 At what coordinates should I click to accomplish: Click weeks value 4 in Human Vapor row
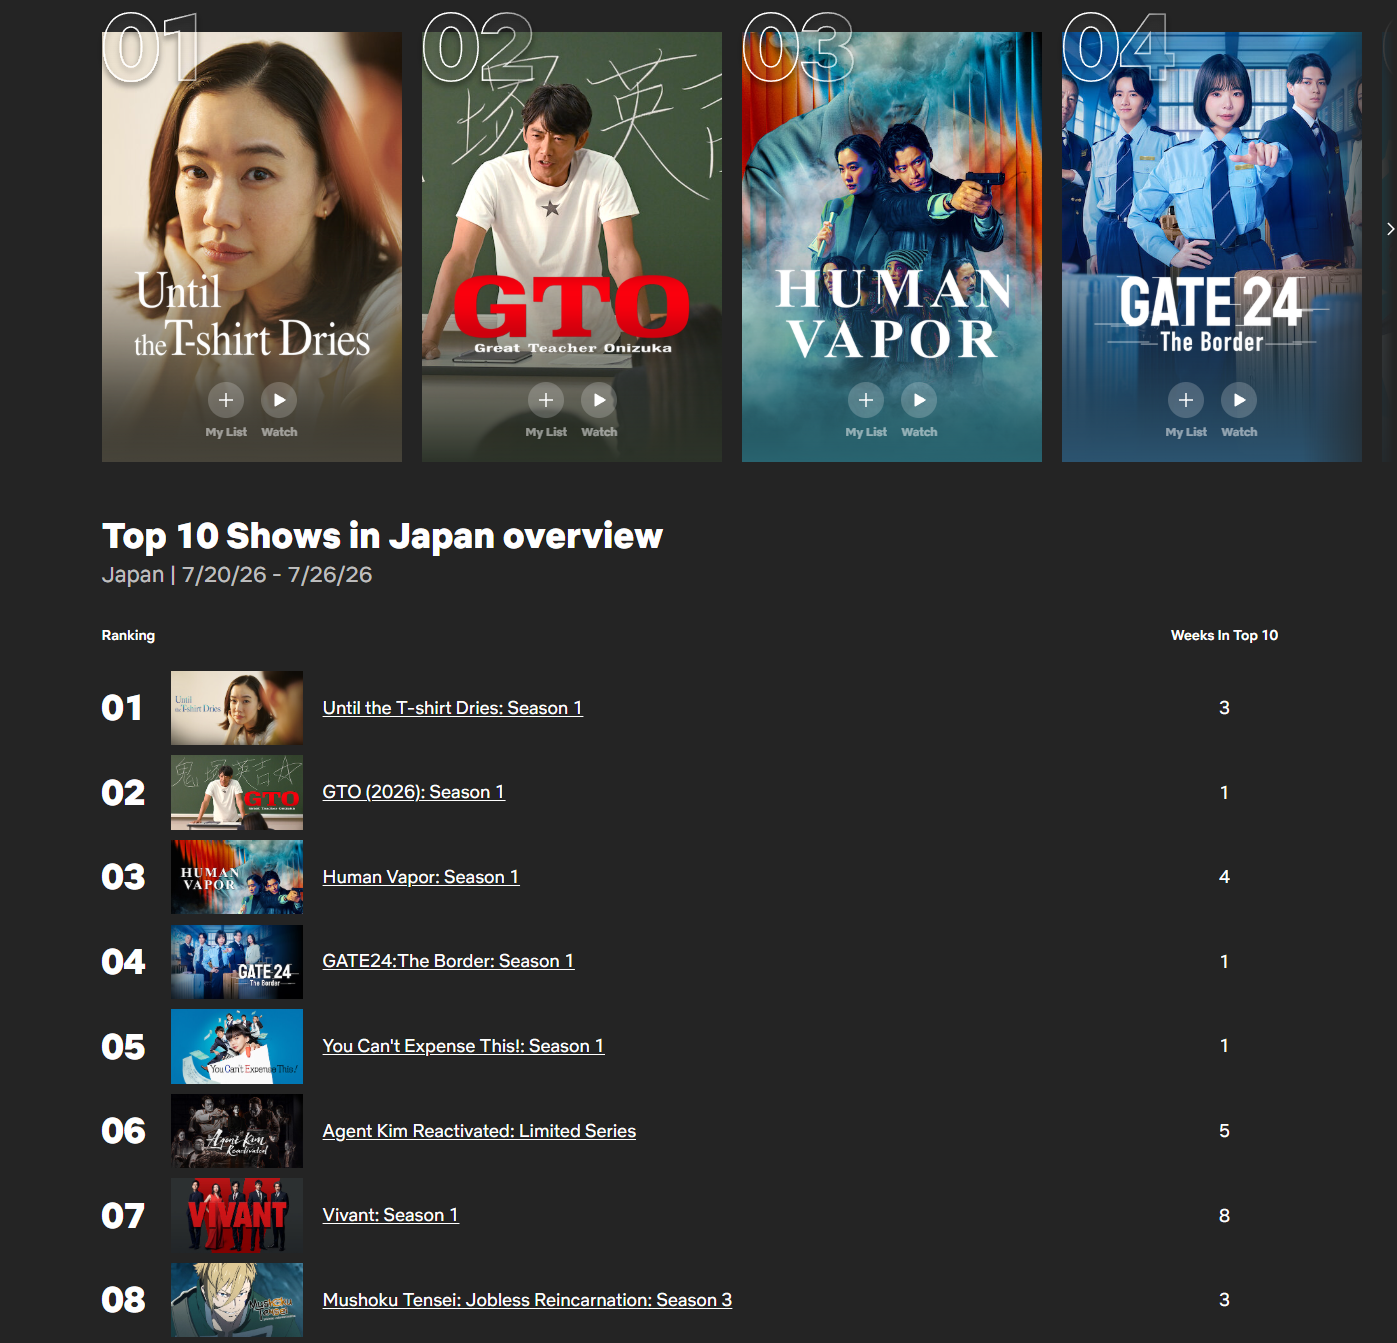[1224, 877]
